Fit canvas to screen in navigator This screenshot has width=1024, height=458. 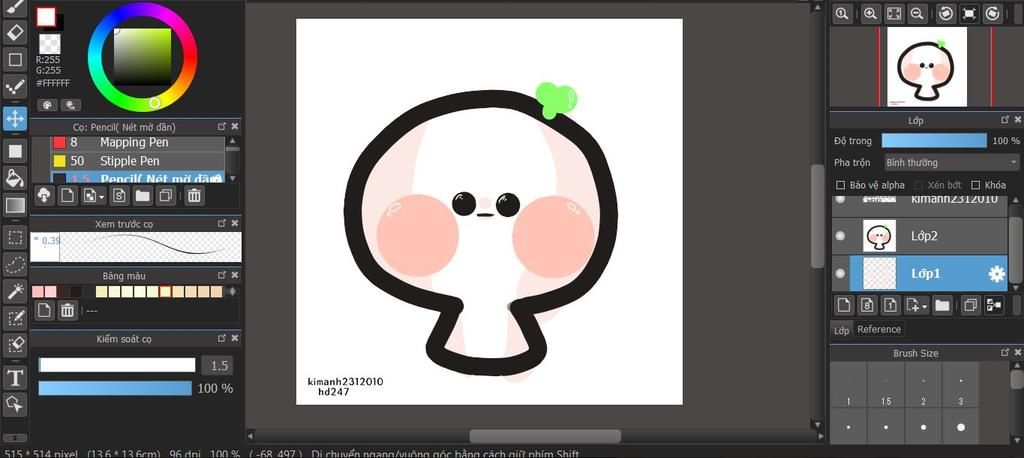click(x=893, y=14)
